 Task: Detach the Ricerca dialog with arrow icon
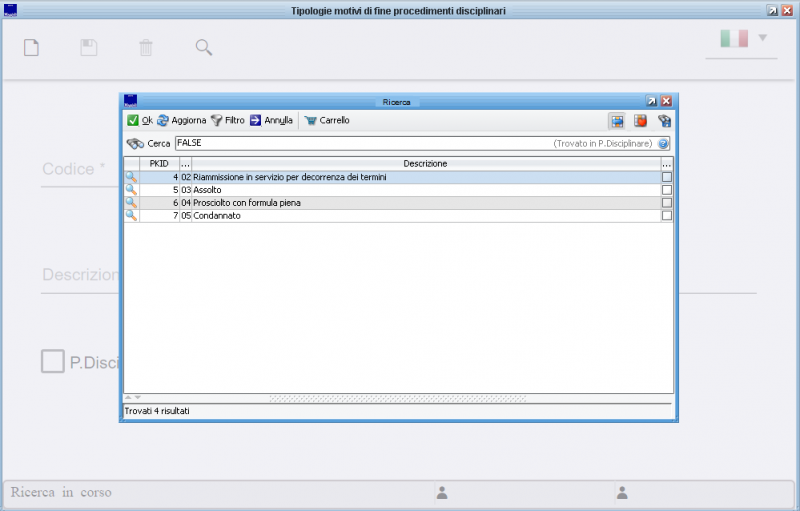click(652, 101)
